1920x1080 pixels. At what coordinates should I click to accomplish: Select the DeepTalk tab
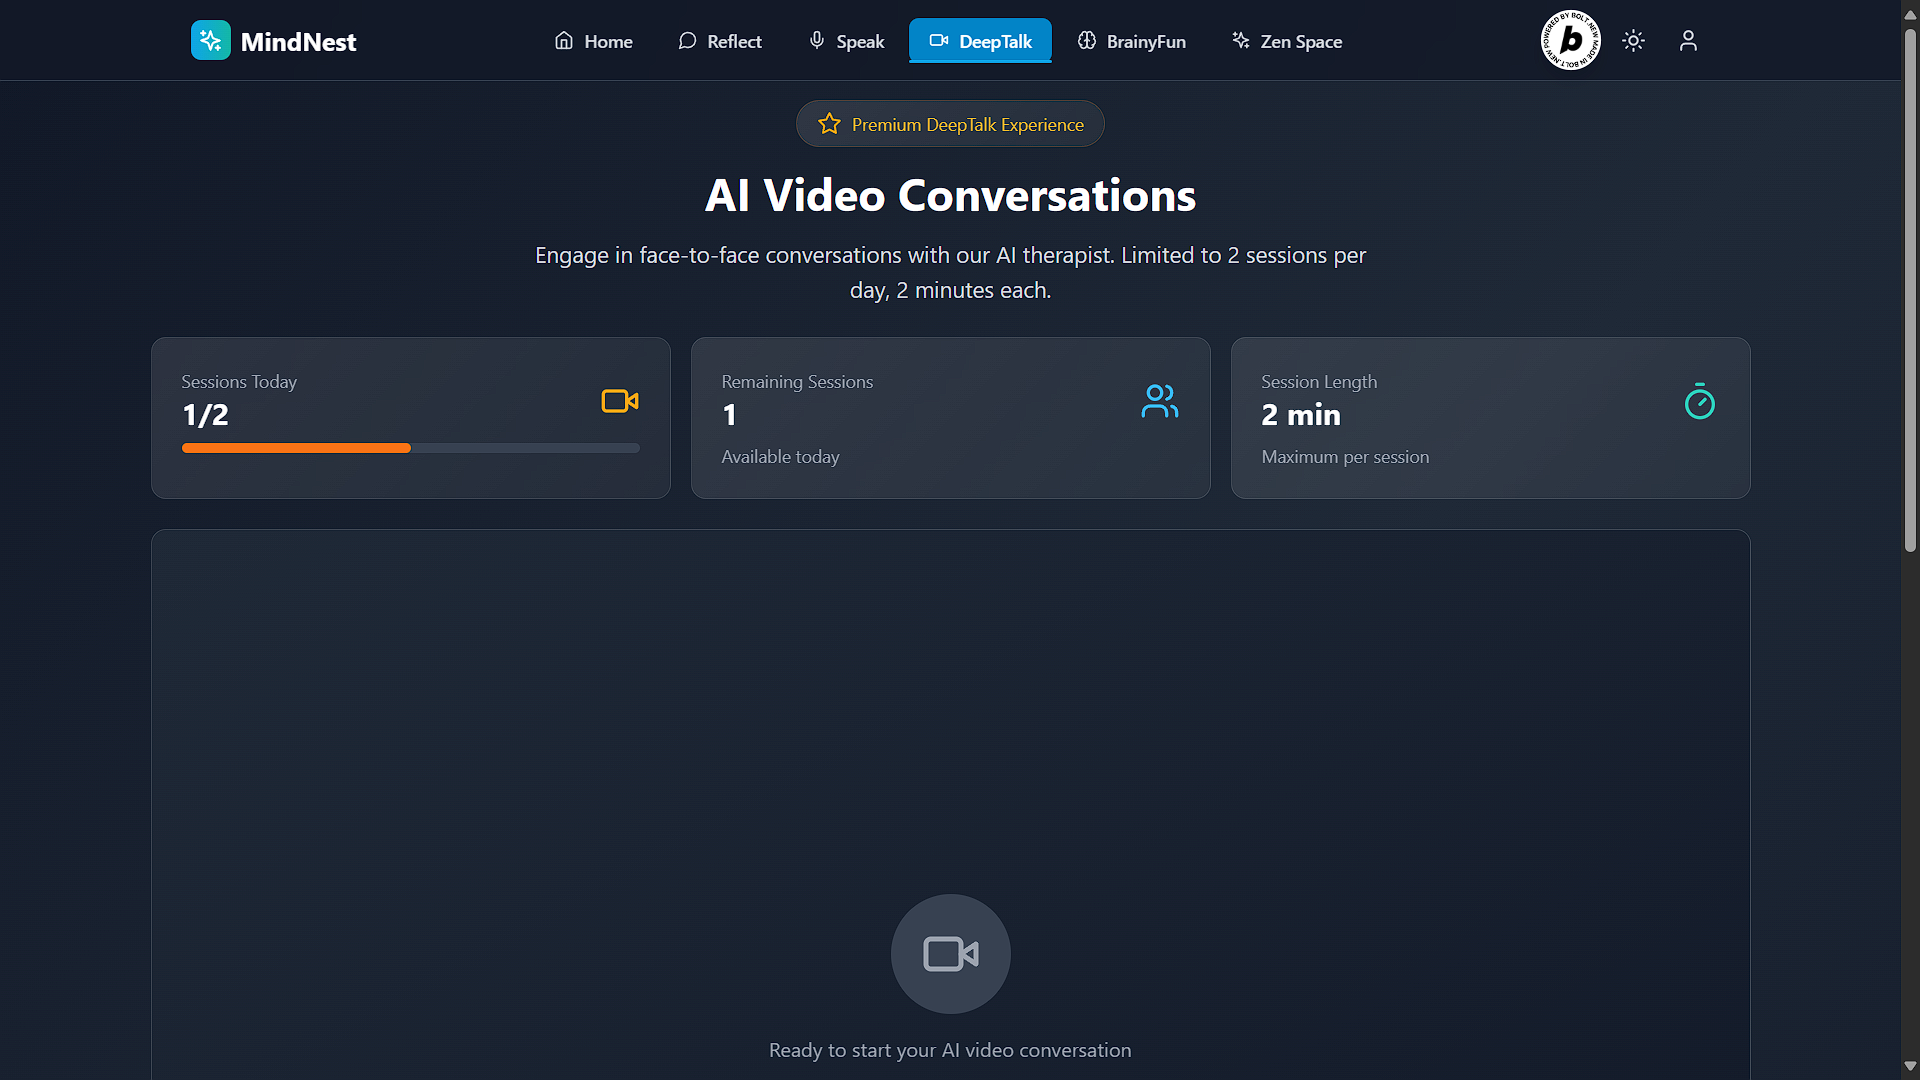[980, 41]
